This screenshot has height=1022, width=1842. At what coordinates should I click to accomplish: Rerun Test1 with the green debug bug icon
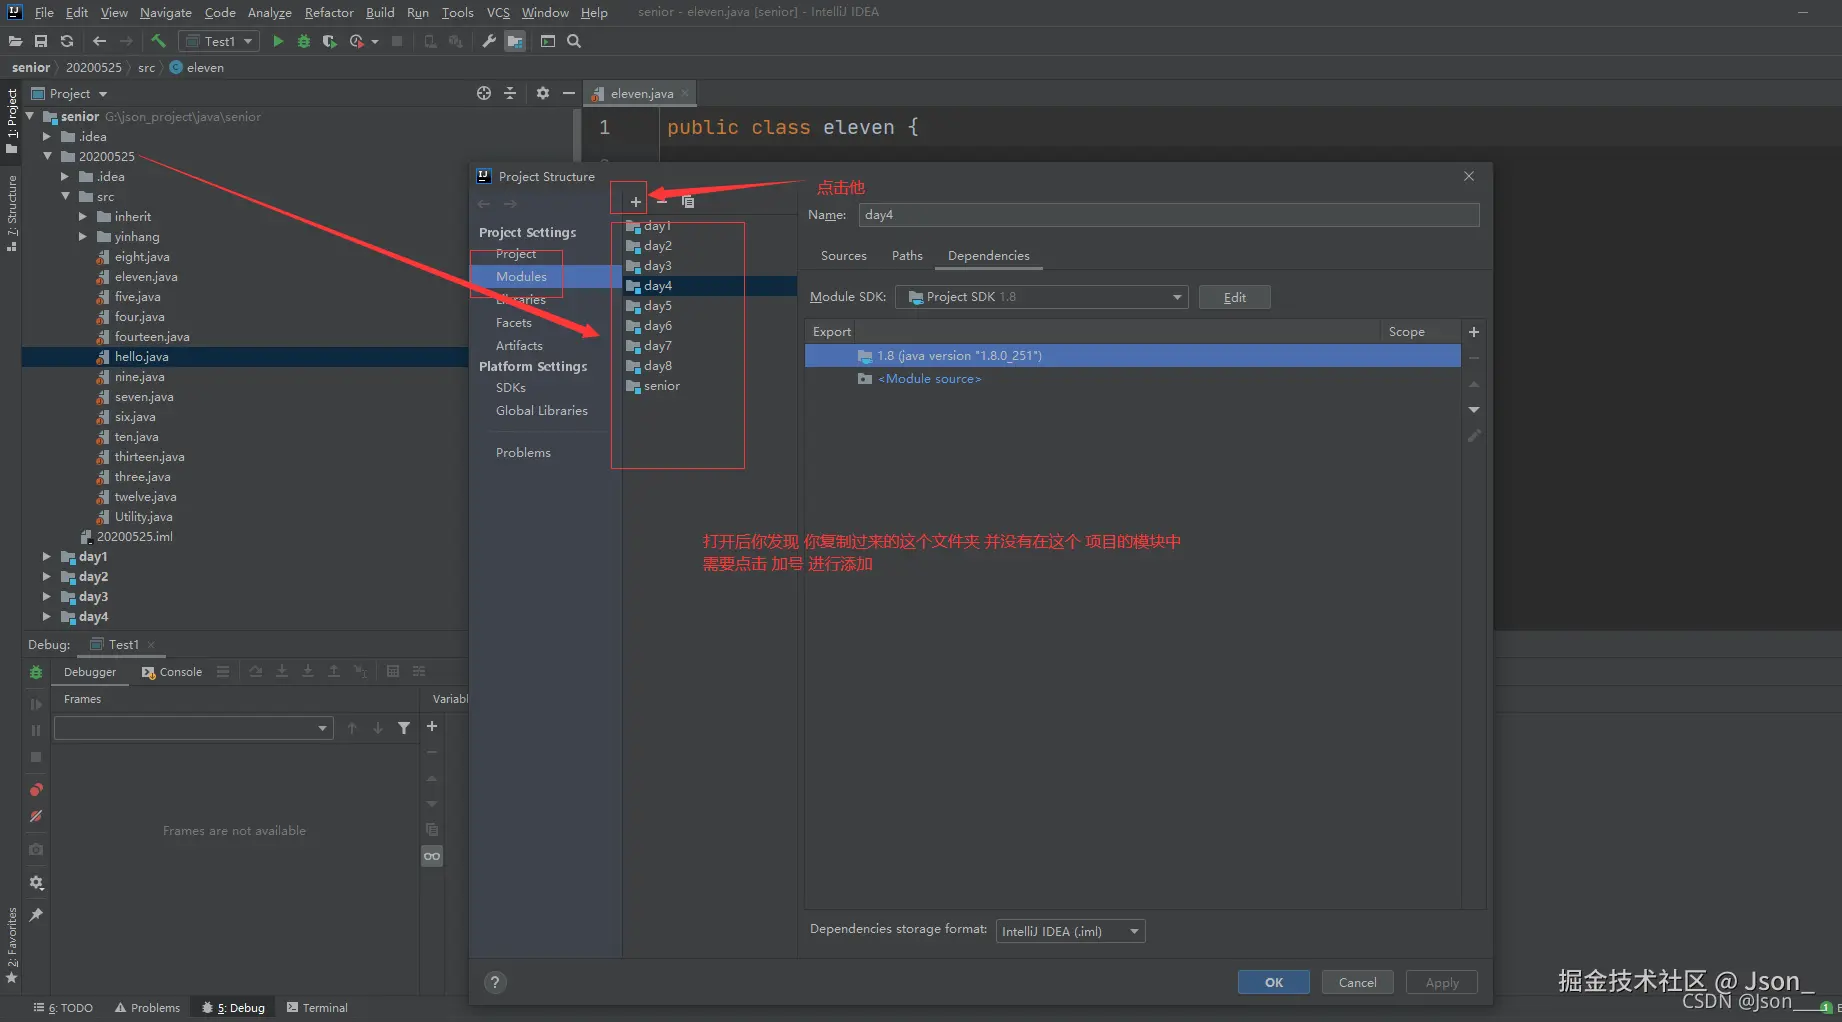click(x=36, y=673)
